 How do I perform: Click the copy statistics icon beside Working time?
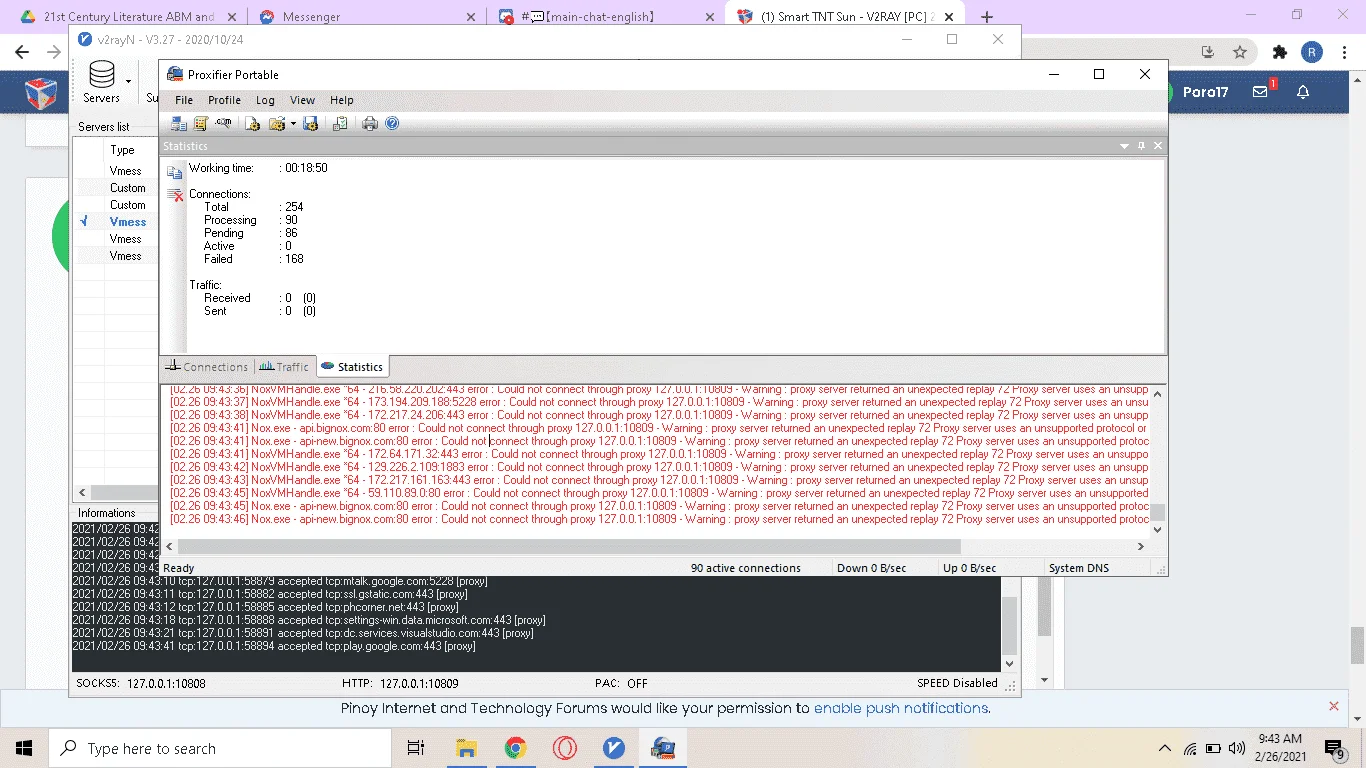coord(175,172)
